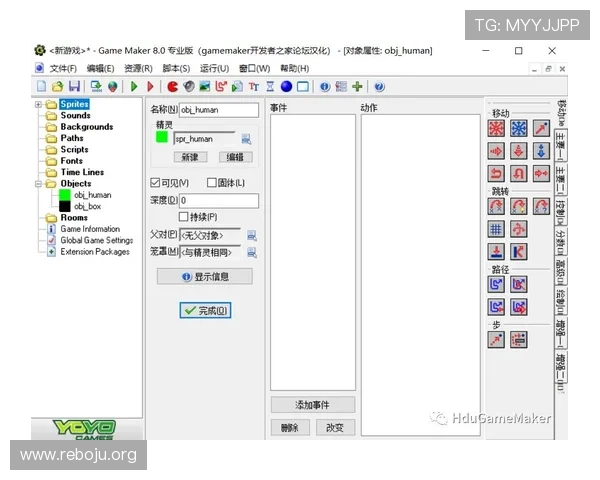Select the blue Move Free action icon
600x480 pixels.
(x=518, y=128)
